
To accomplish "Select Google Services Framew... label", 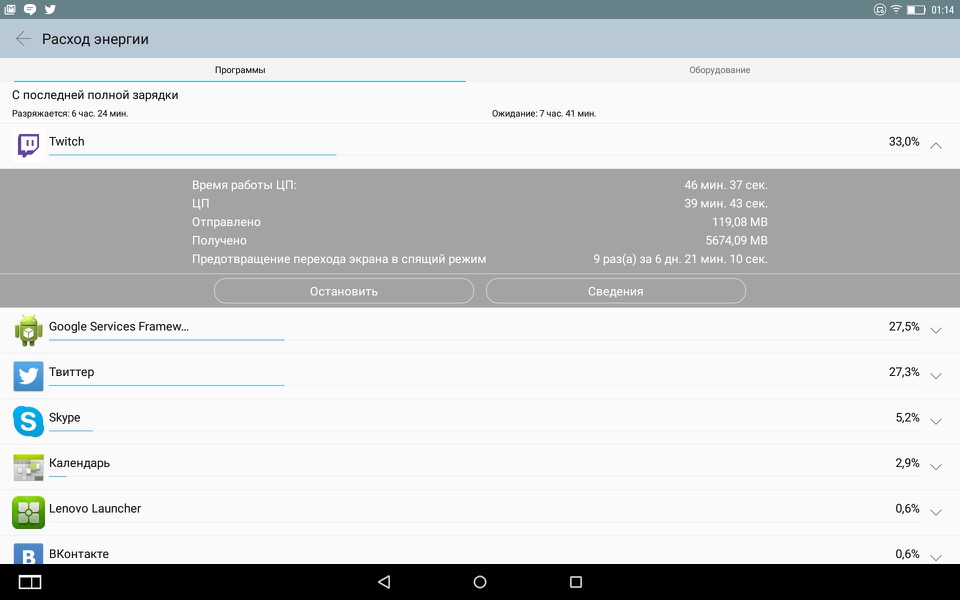I will 119,326.
